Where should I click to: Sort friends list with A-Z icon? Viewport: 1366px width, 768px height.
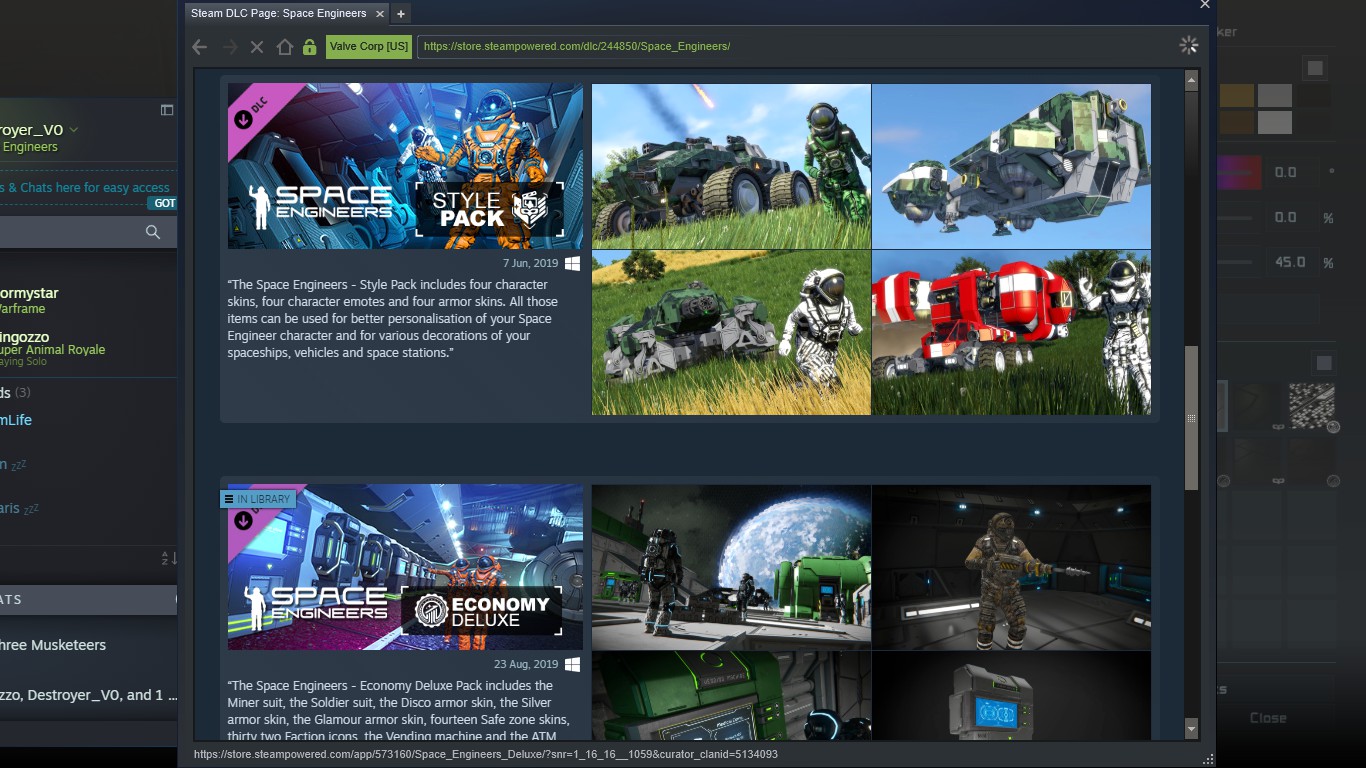click(x=168, y=558)
